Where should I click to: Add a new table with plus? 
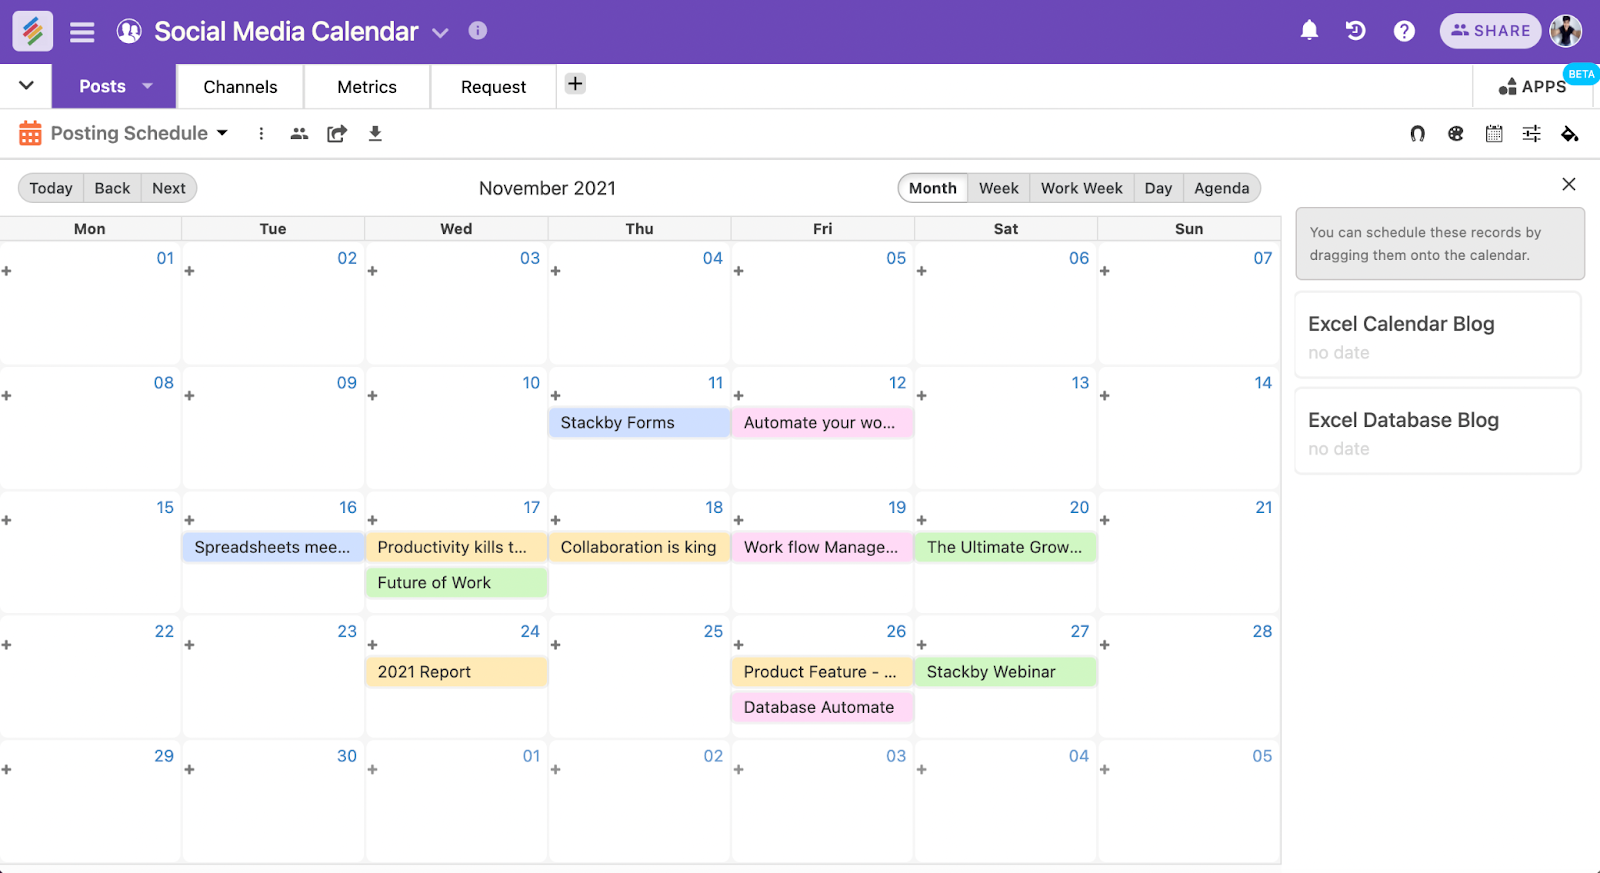pyautogui.click(x=575, y=84)
